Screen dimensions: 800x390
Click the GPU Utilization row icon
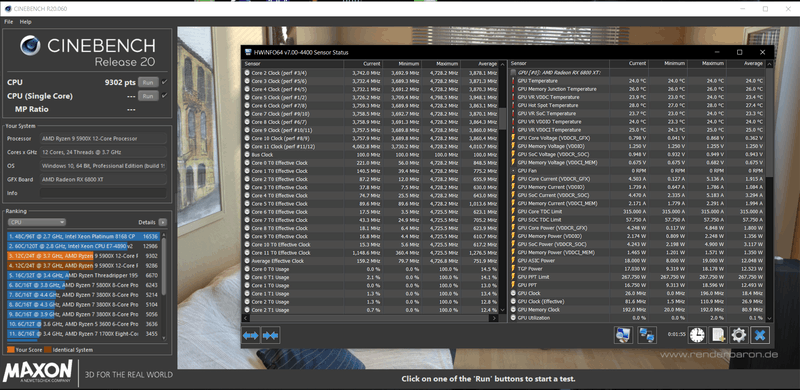point(513,318)
